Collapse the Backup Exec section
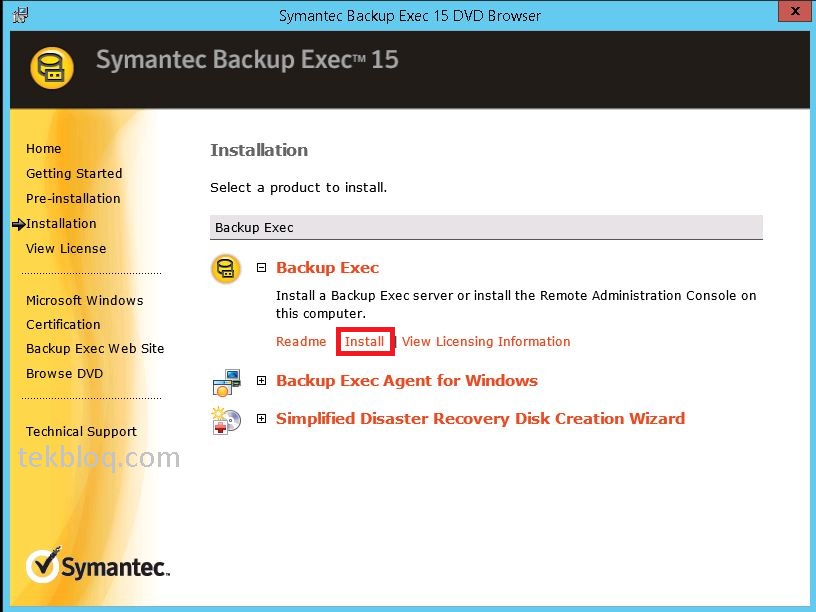The image size is (816, 612). point(261,267)
